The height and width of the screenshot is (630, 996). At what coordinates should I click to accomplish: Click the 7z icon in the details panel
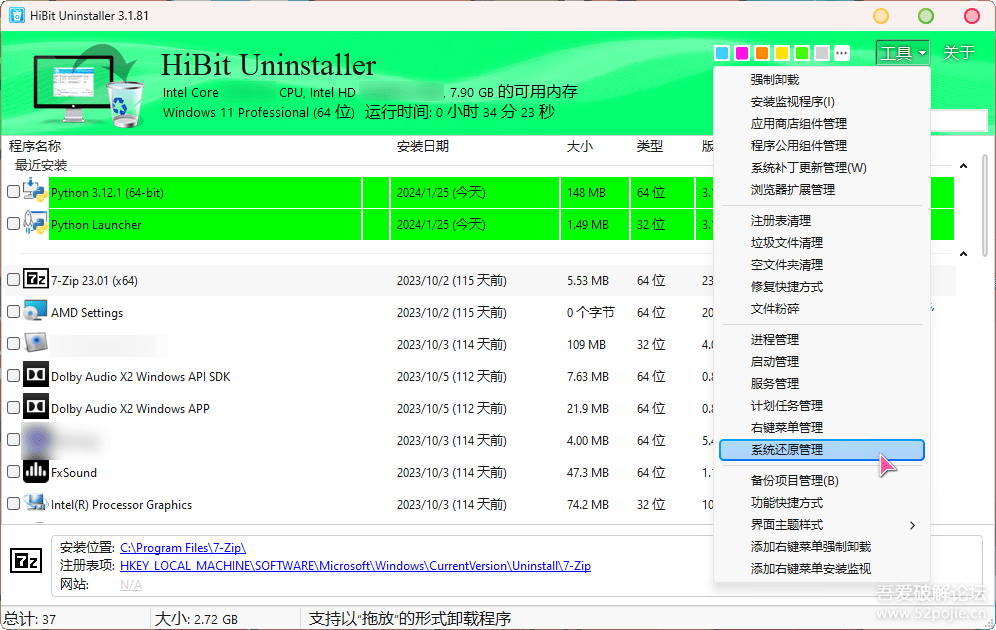pyautogui.click(x=26, y=561)
